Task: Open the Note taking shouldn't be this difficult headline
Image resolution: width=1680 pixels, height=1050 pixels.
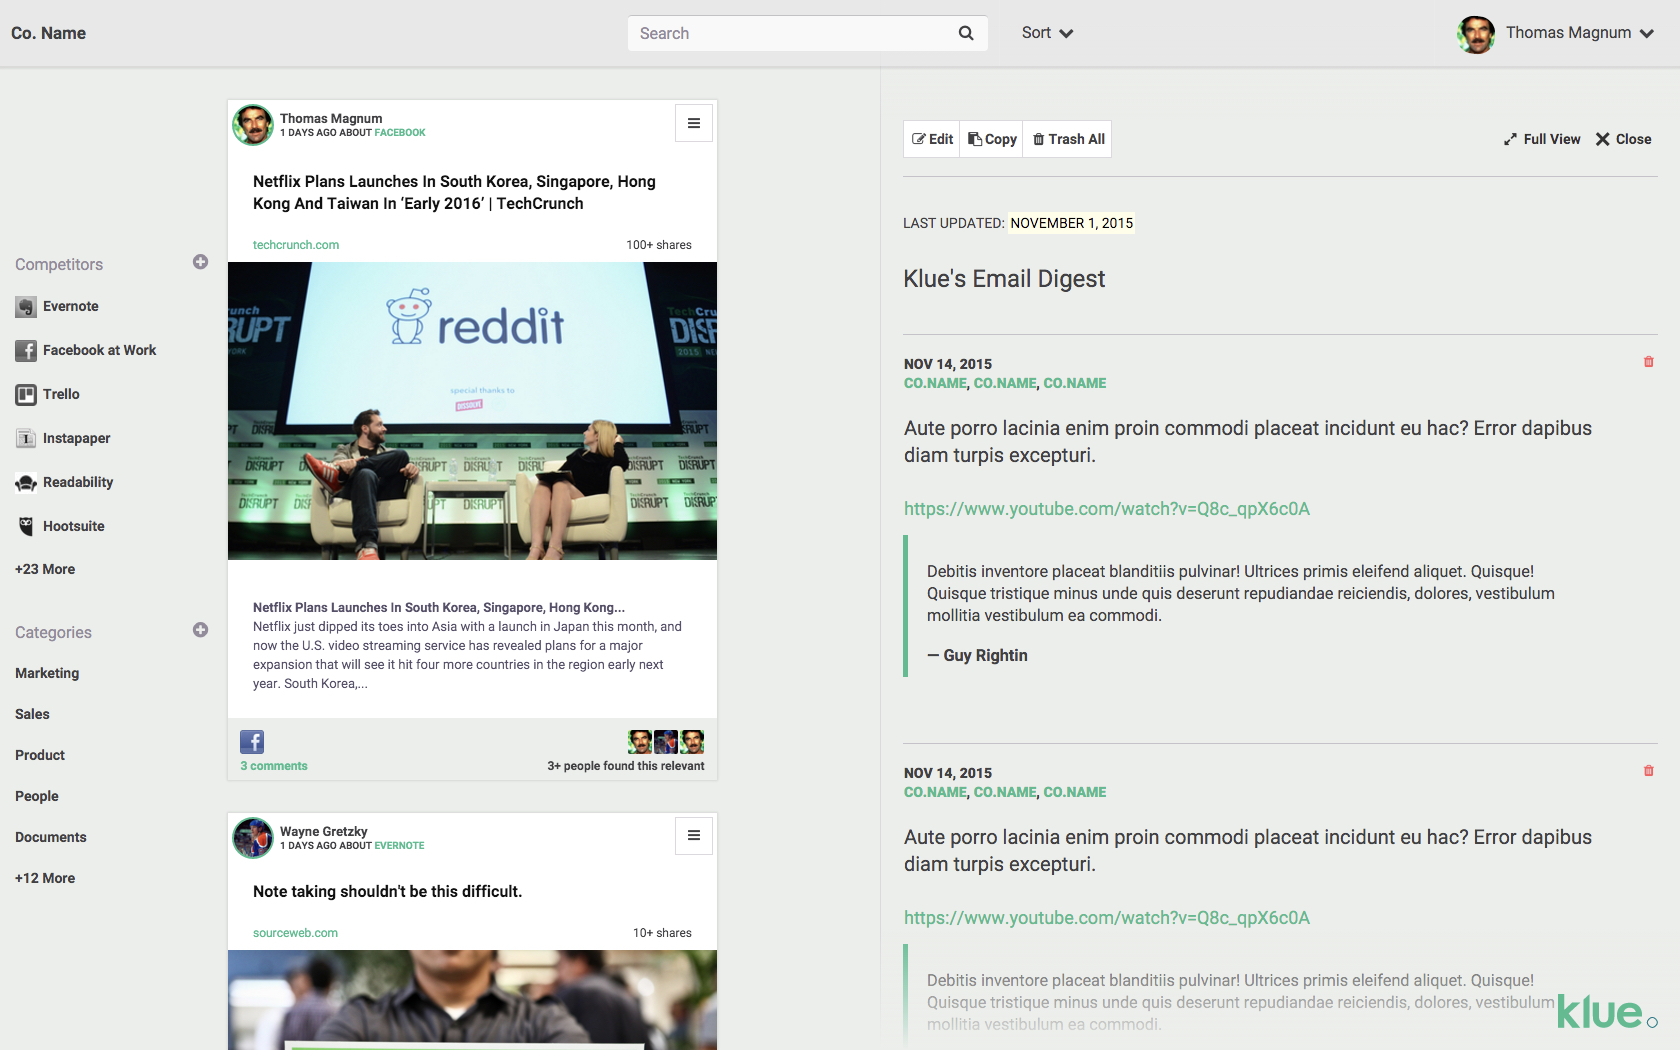Action: pos(388,891)
